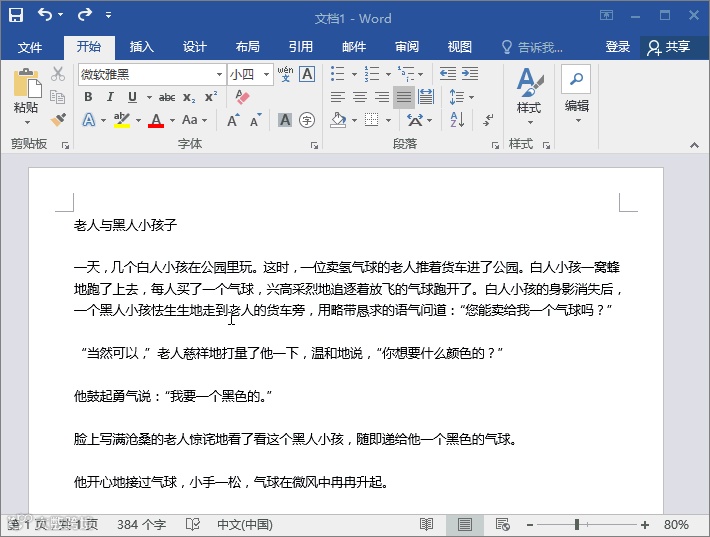The image size is (710, 537).
Task: Increase paragraph indent
Action: click(470, 73)
